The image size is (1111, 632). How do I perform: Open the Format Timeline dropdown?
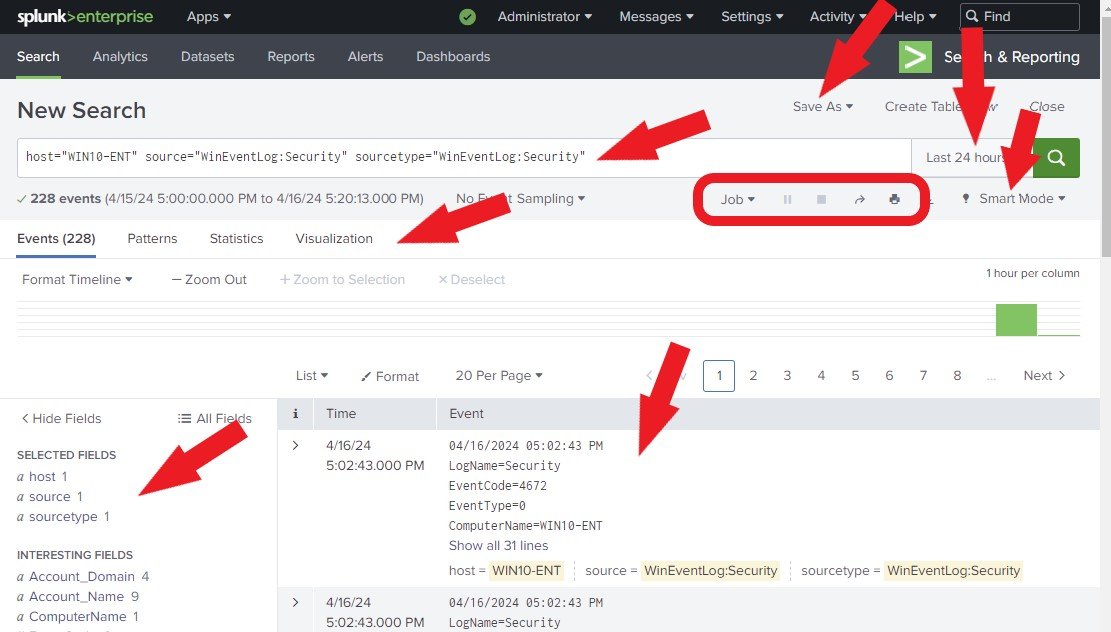click(77, 280)
